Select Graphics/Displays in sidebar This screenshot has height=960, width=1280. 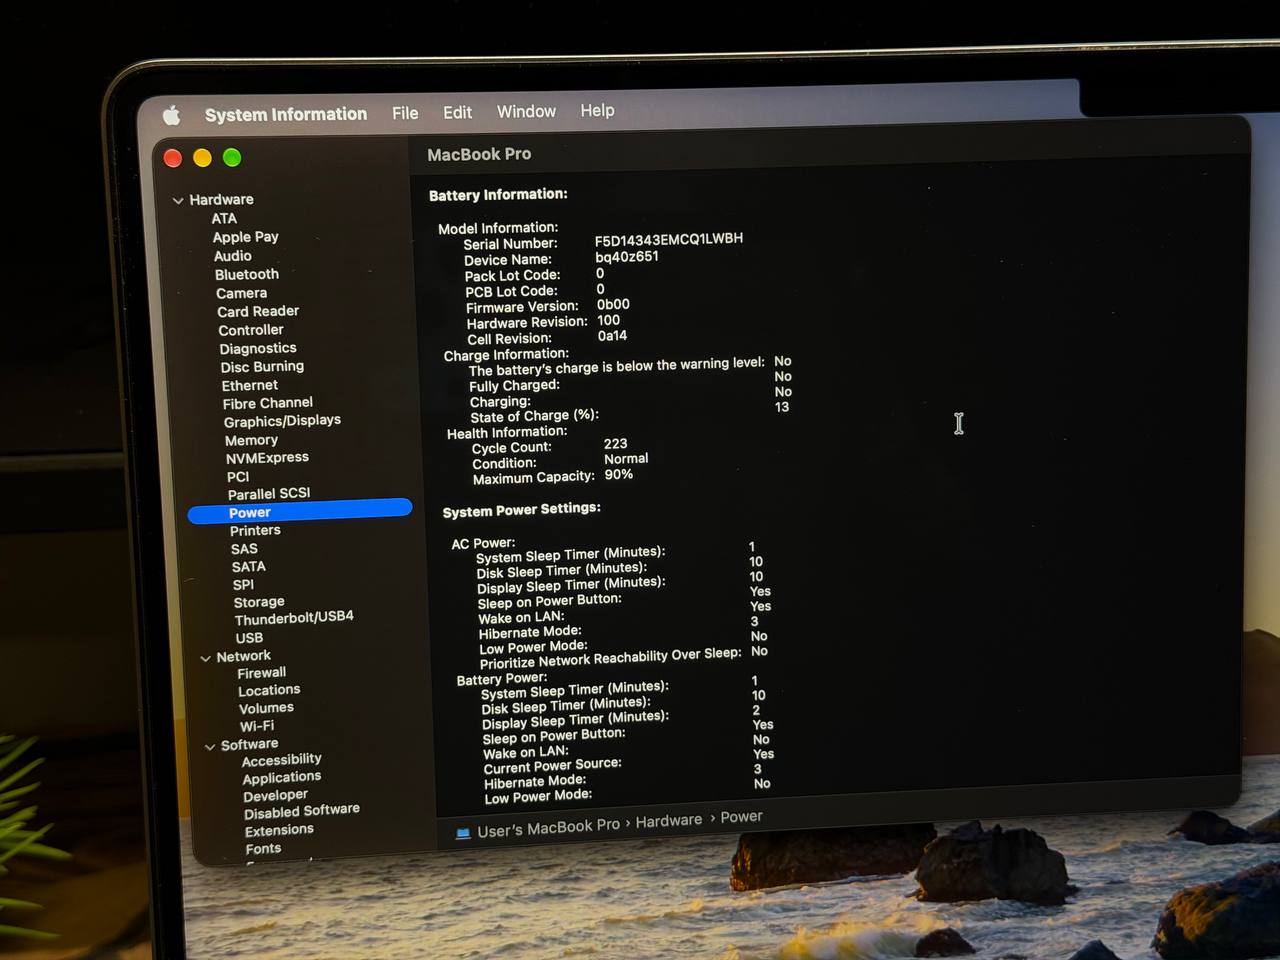pos(282,421)
